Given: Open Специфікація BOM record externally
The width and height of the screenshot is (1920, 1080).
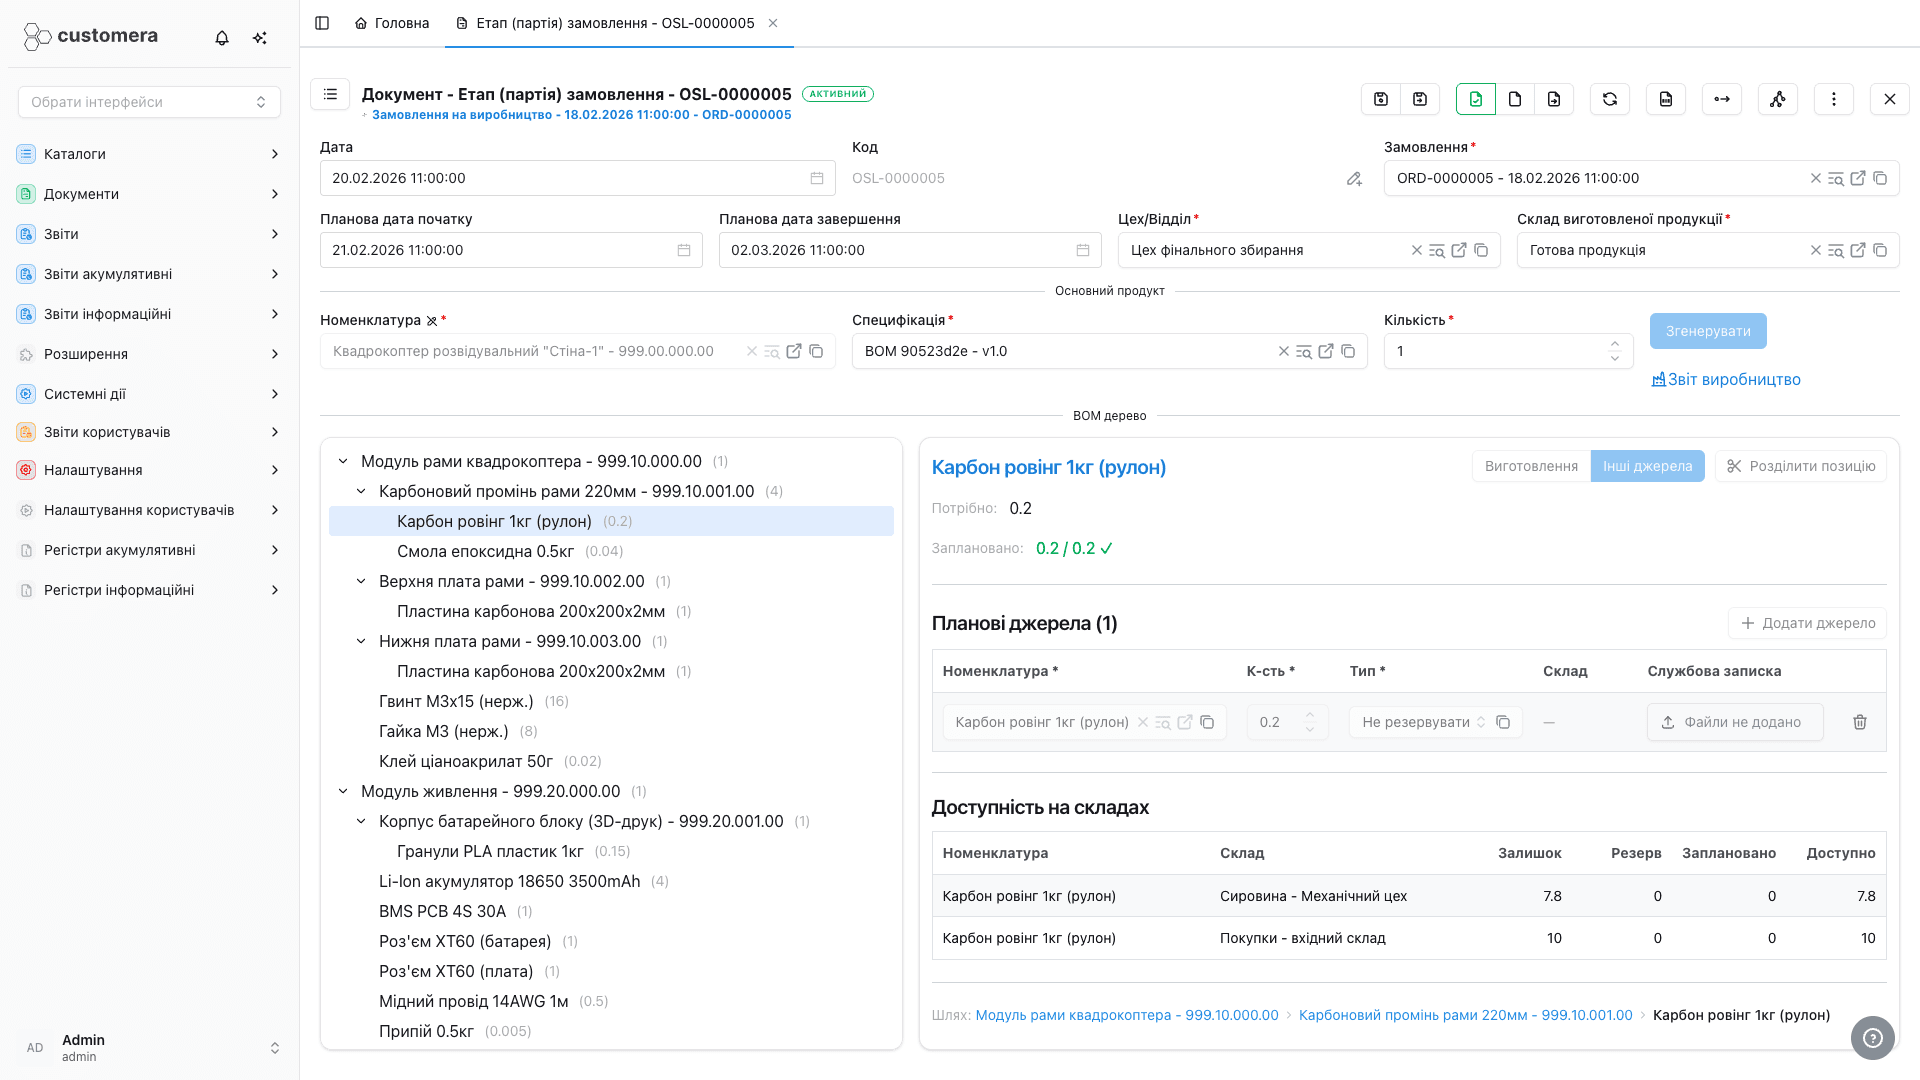Looking at the screenshot, I should tap(1326, 351).
